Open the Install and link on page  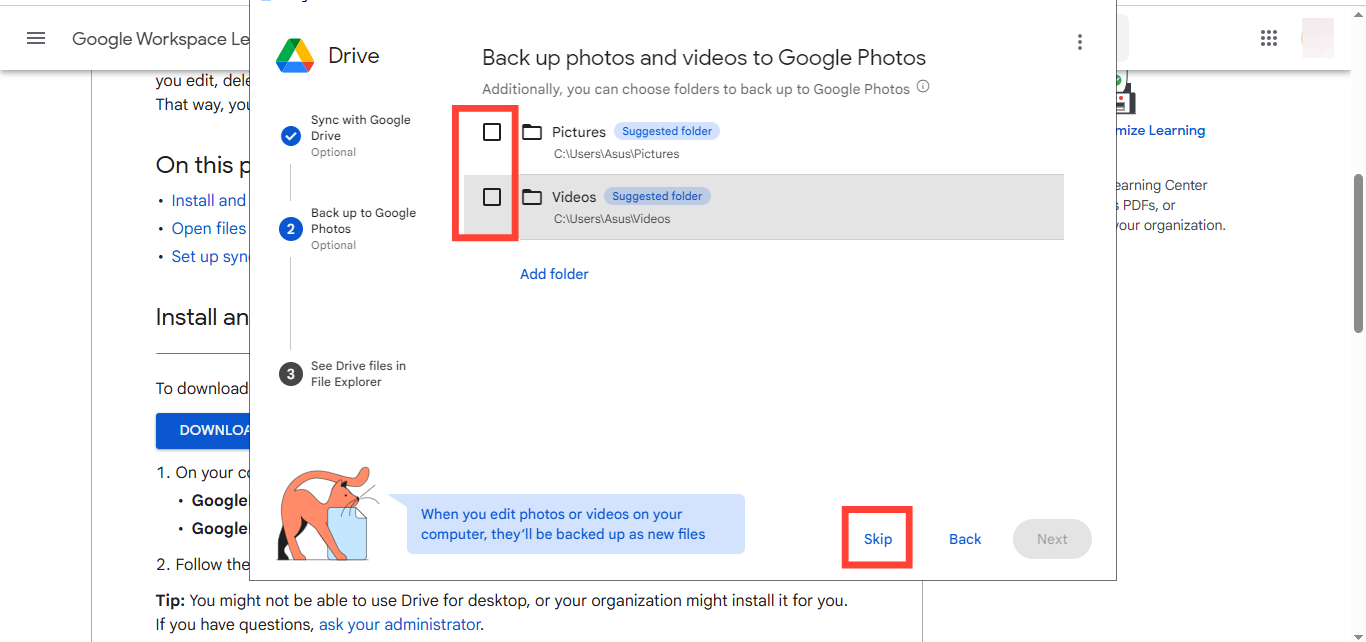click(208, 200)
